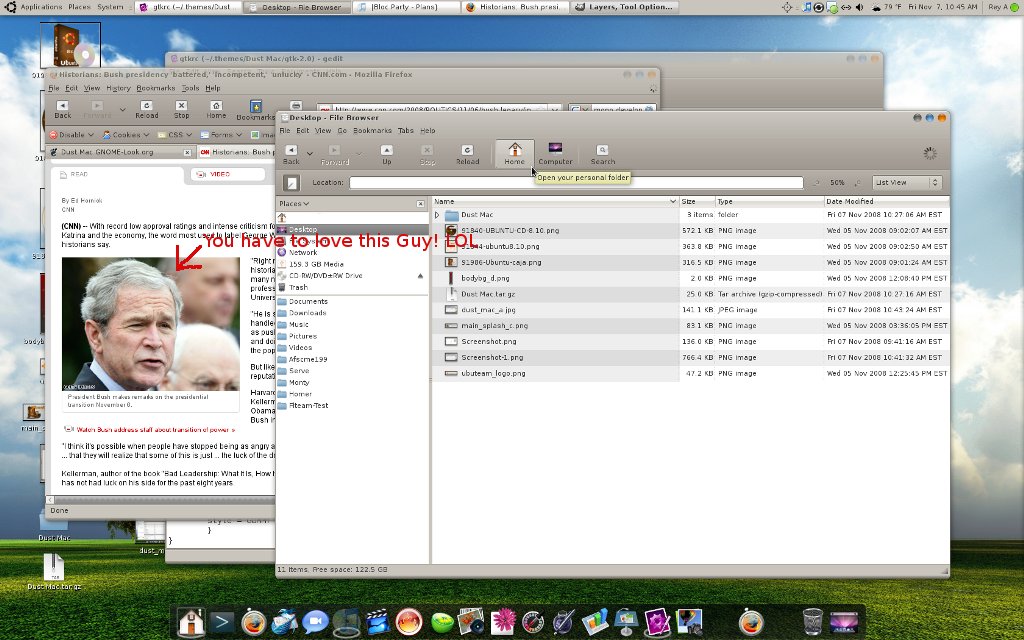
Task: Expand the Dust Mac folder tree arrow
Action: [438, 215]
